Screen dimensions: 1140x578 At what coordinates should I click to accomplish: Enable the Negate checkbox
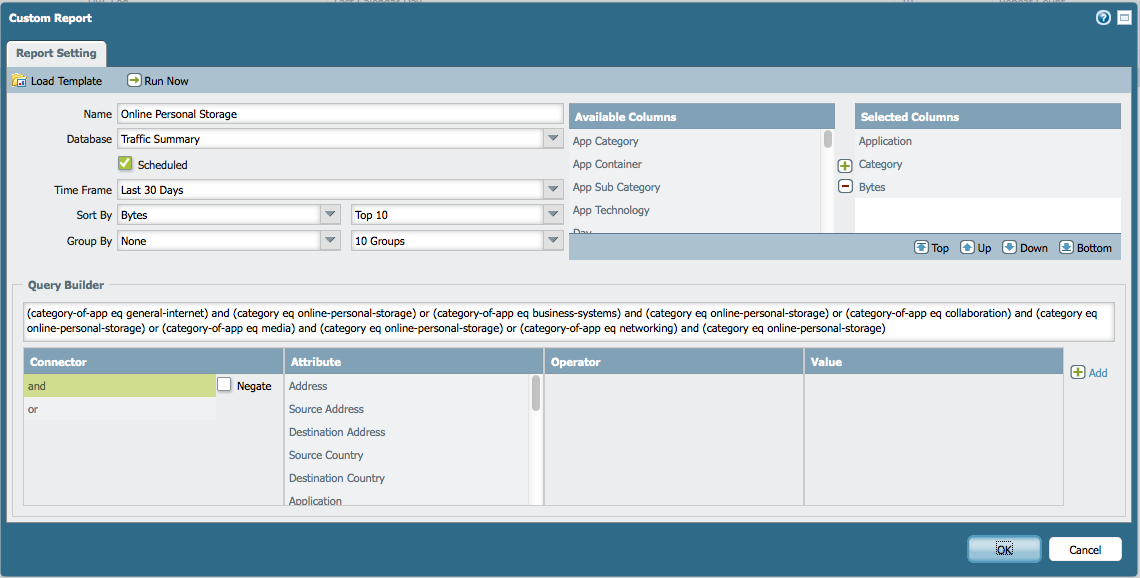coord(224,385)
